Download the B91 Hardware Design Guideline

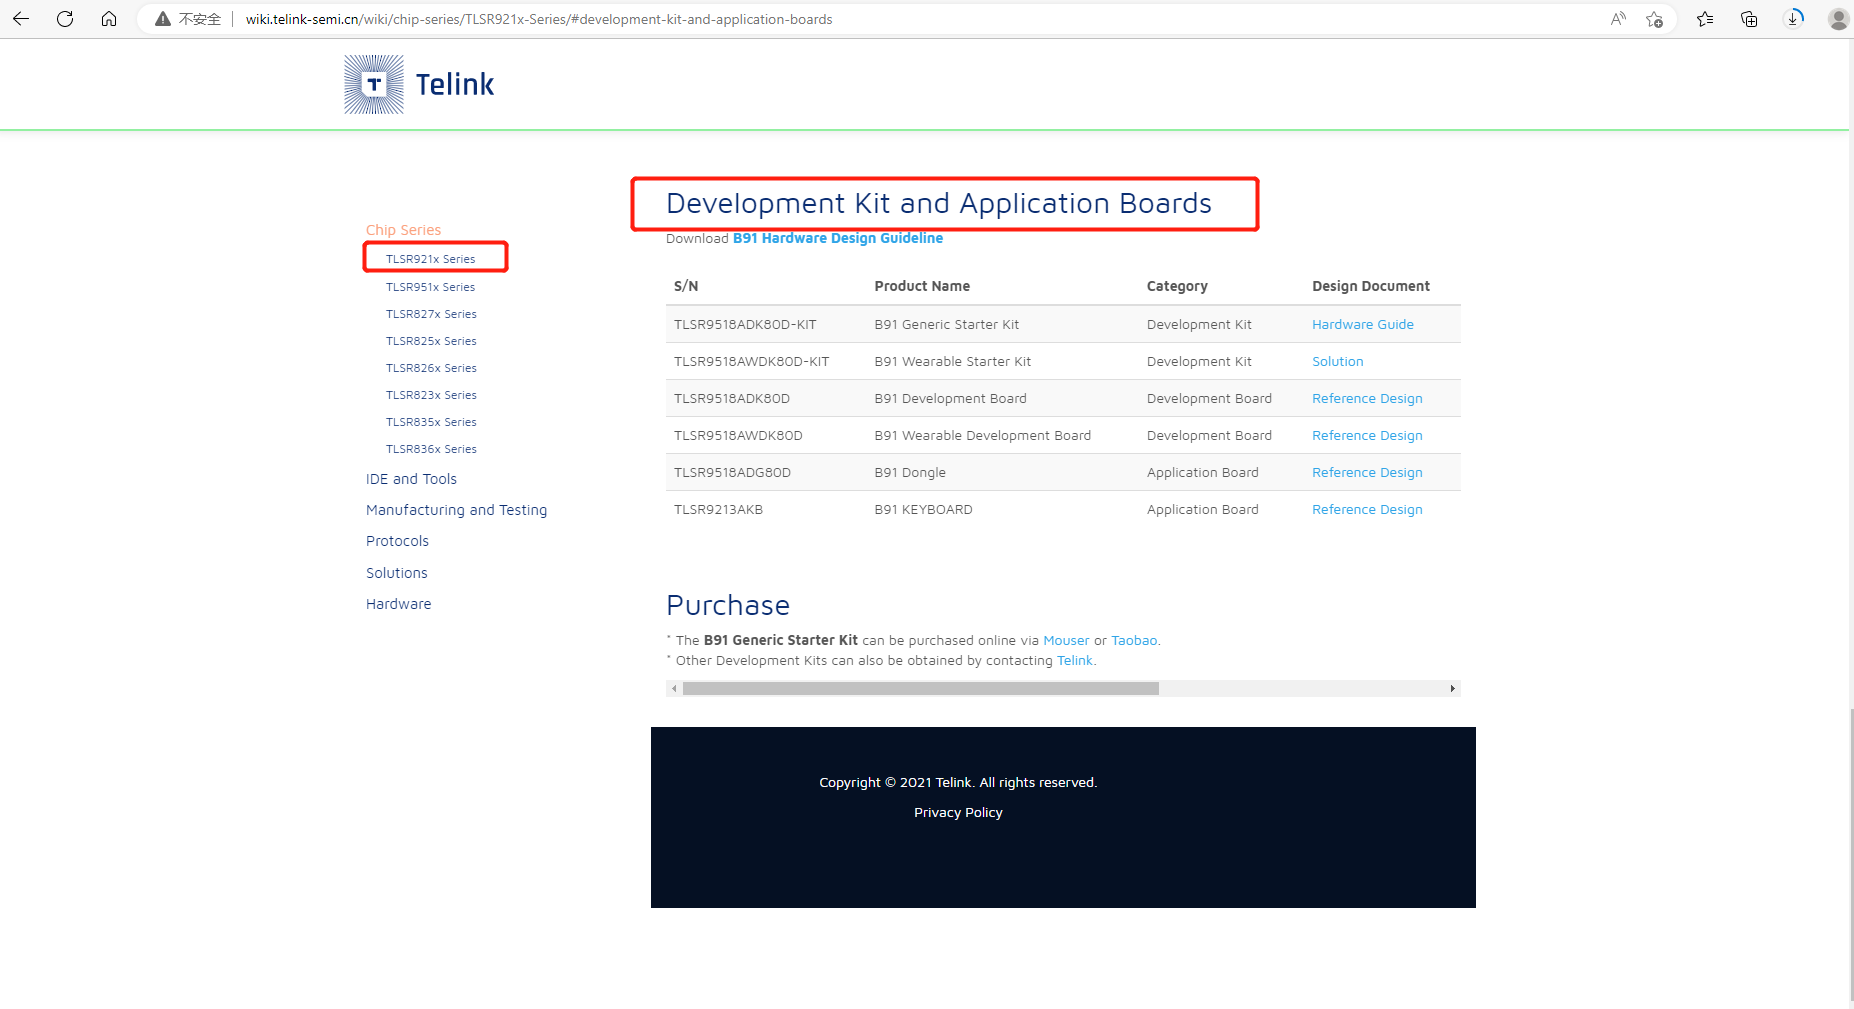837,238
